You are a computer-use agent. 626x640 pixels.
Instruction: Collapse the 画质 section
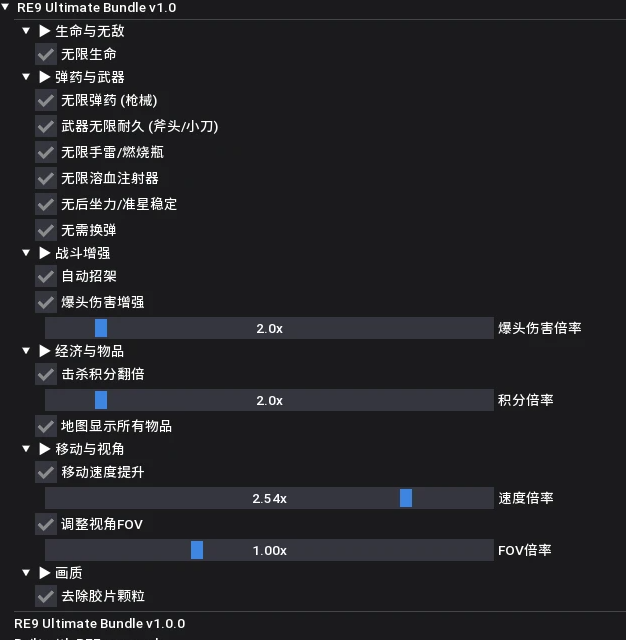point(27,573)
